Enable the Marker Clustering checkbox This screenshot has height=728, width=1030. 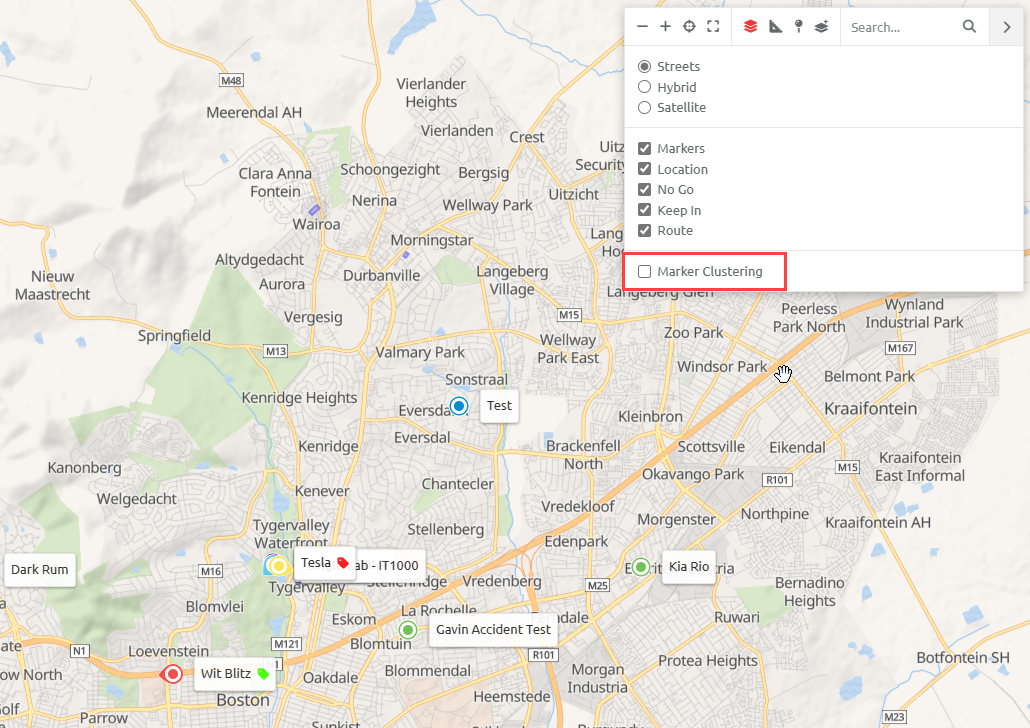[644, 270]
